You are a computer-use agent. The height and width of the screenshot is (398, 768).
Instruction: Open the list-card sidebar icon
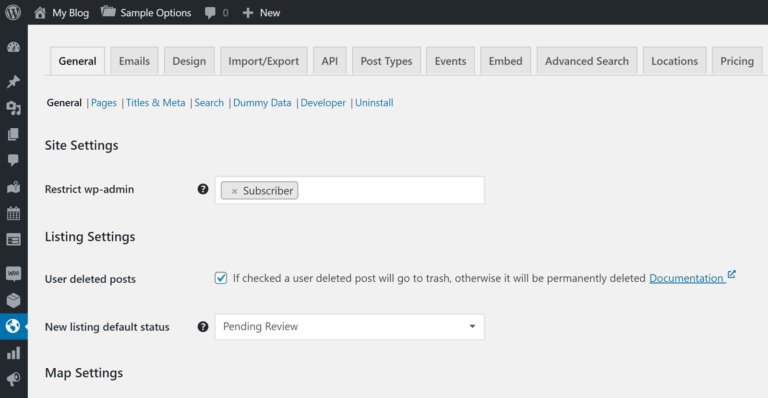pyautogui.click(x=13, y=240)
